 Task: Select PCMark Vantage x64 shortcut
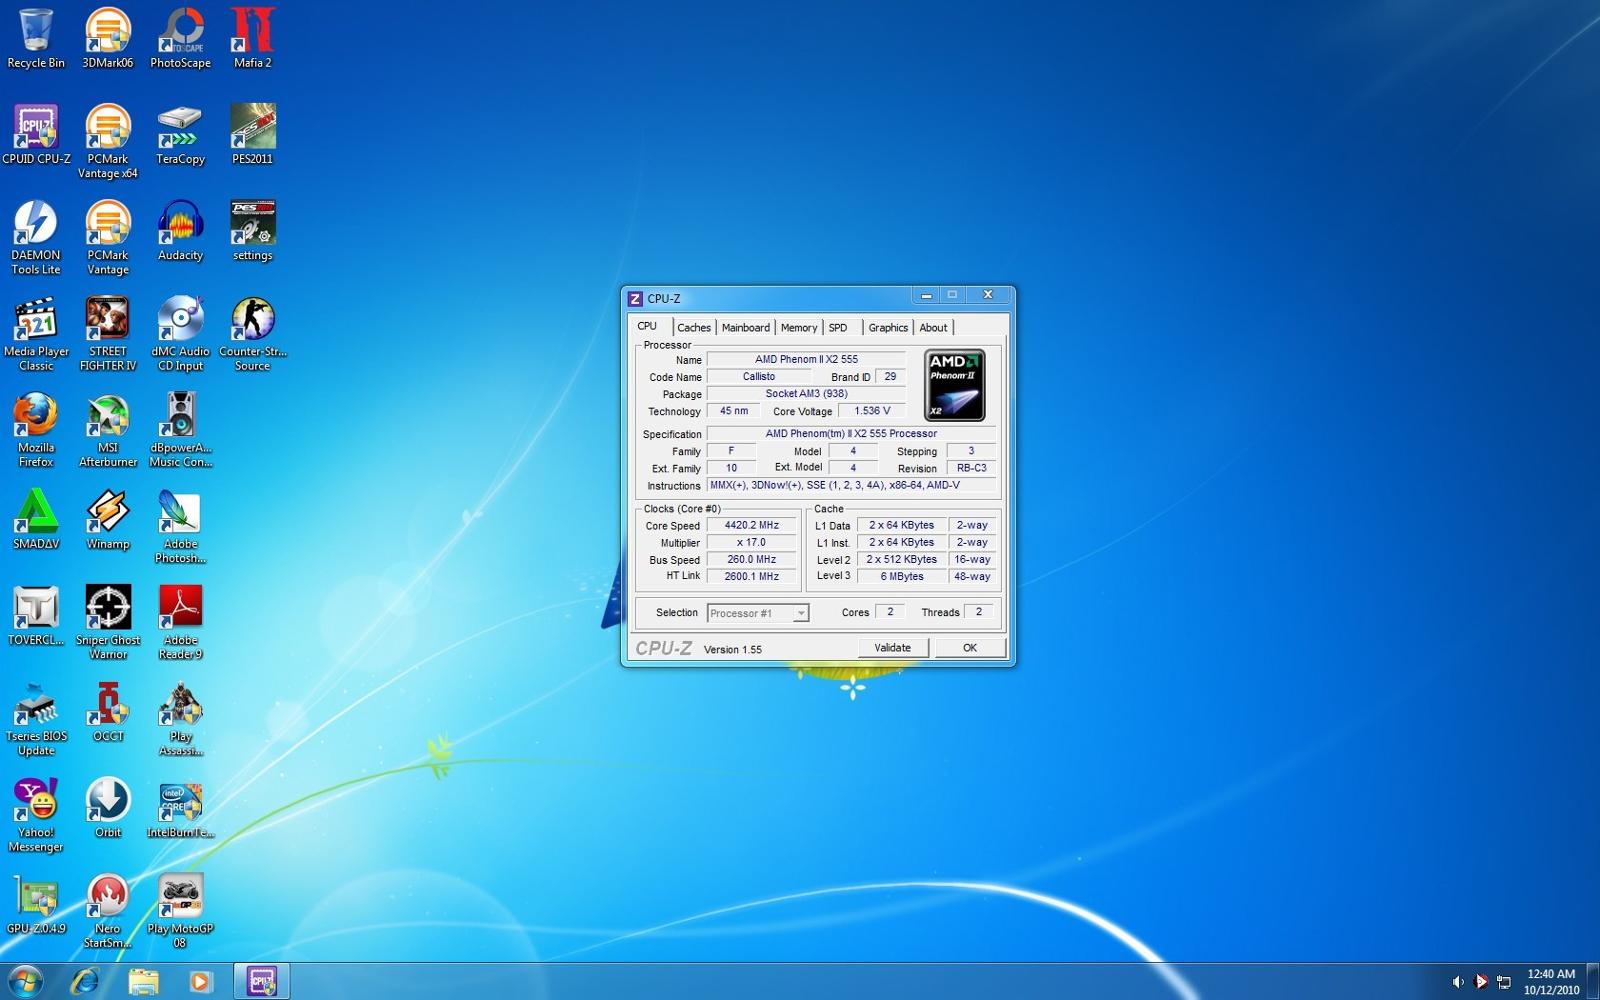click(108, 141)
